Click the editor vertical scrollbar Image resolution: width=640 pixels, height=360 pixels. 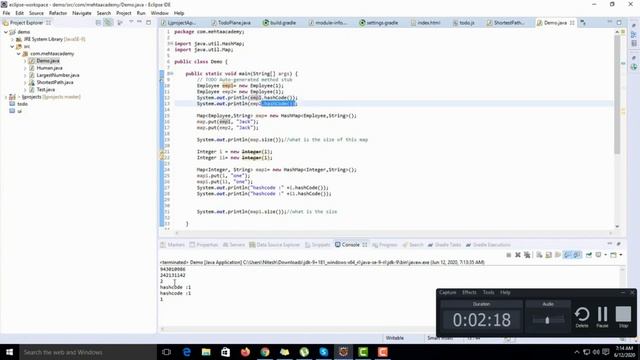[x=617, y=94]
